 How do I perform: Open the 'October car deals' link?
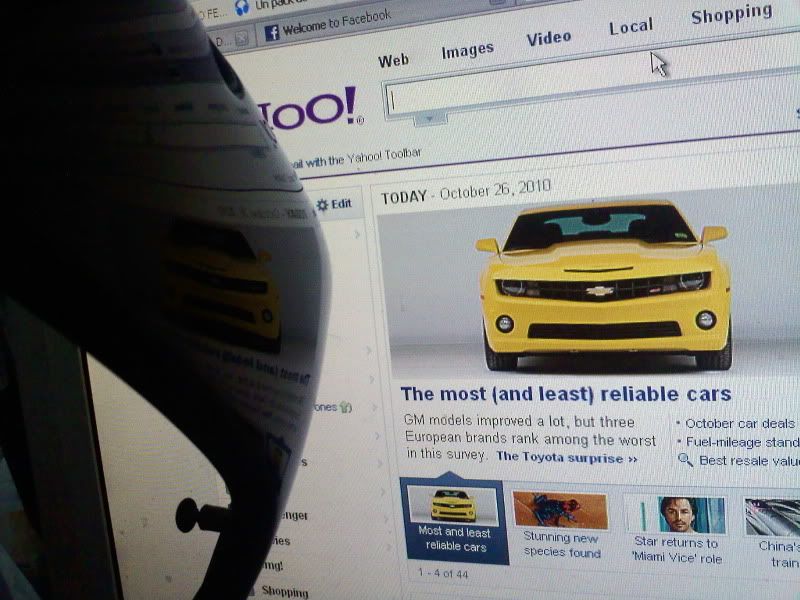739,423
